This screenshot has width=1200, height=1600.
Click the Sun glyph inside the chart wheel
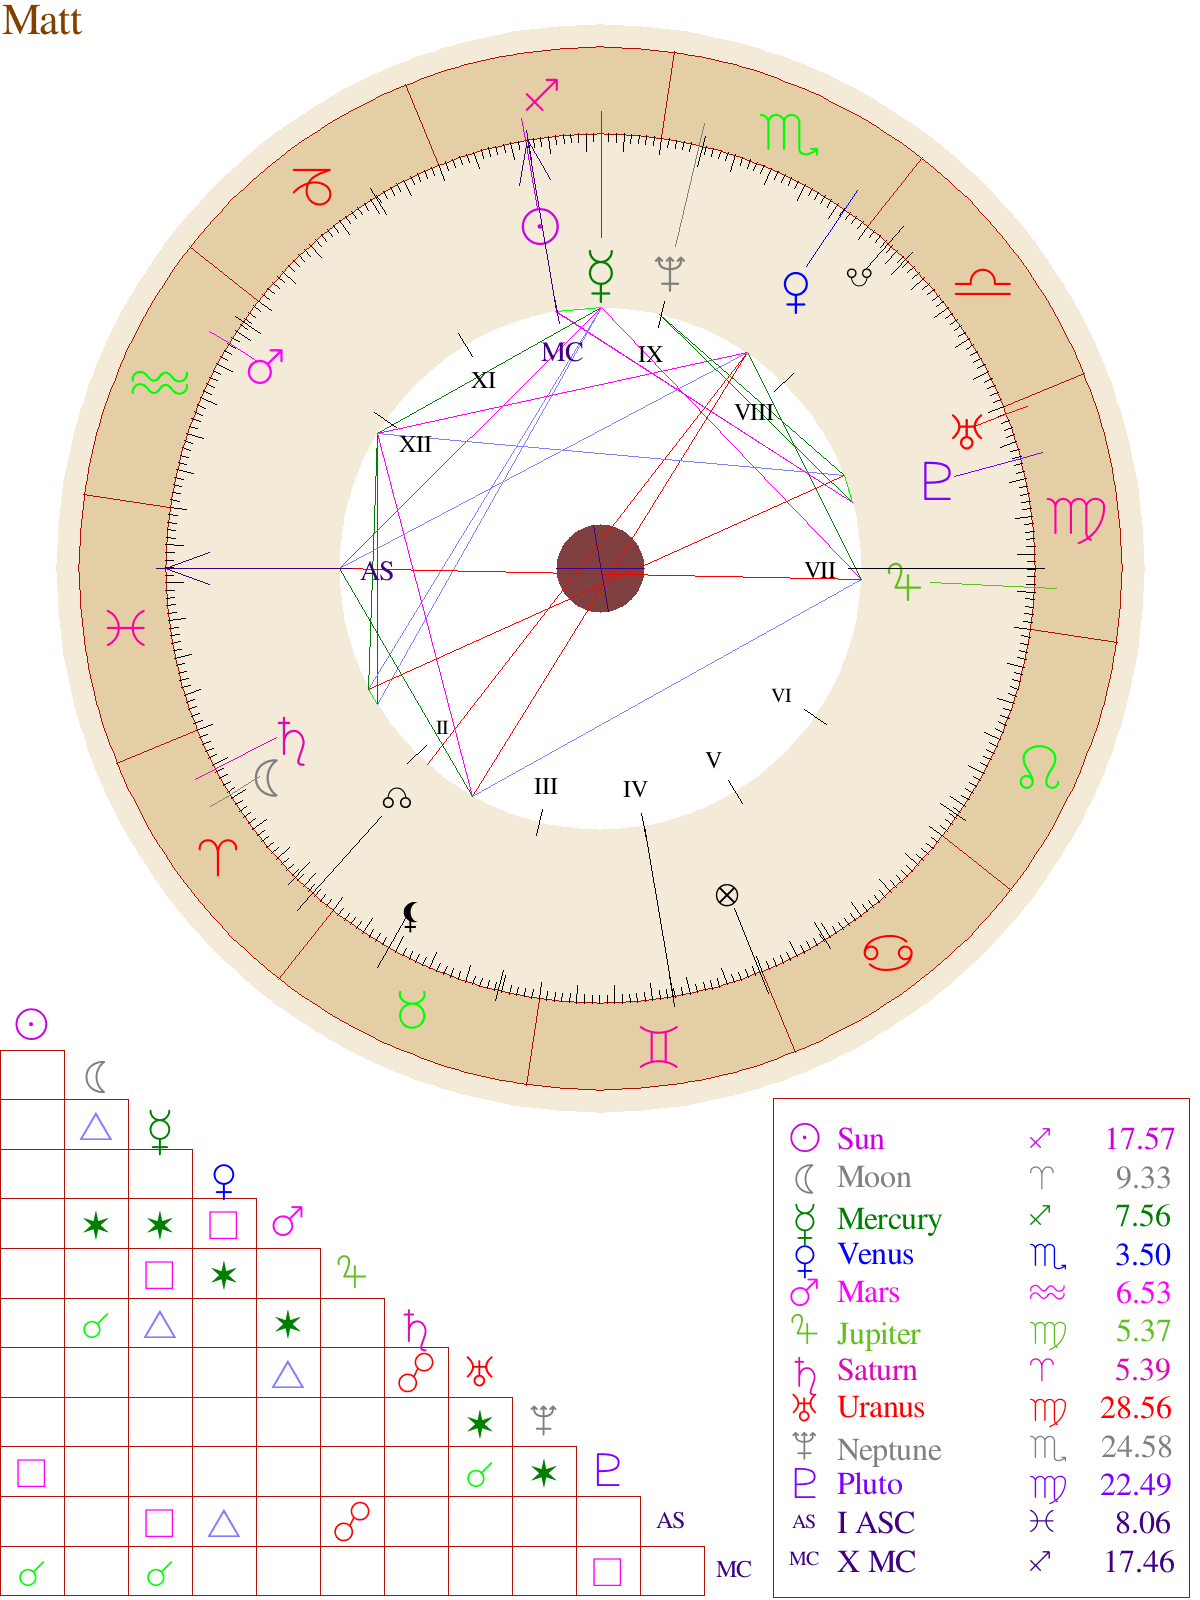coord(540,227)
